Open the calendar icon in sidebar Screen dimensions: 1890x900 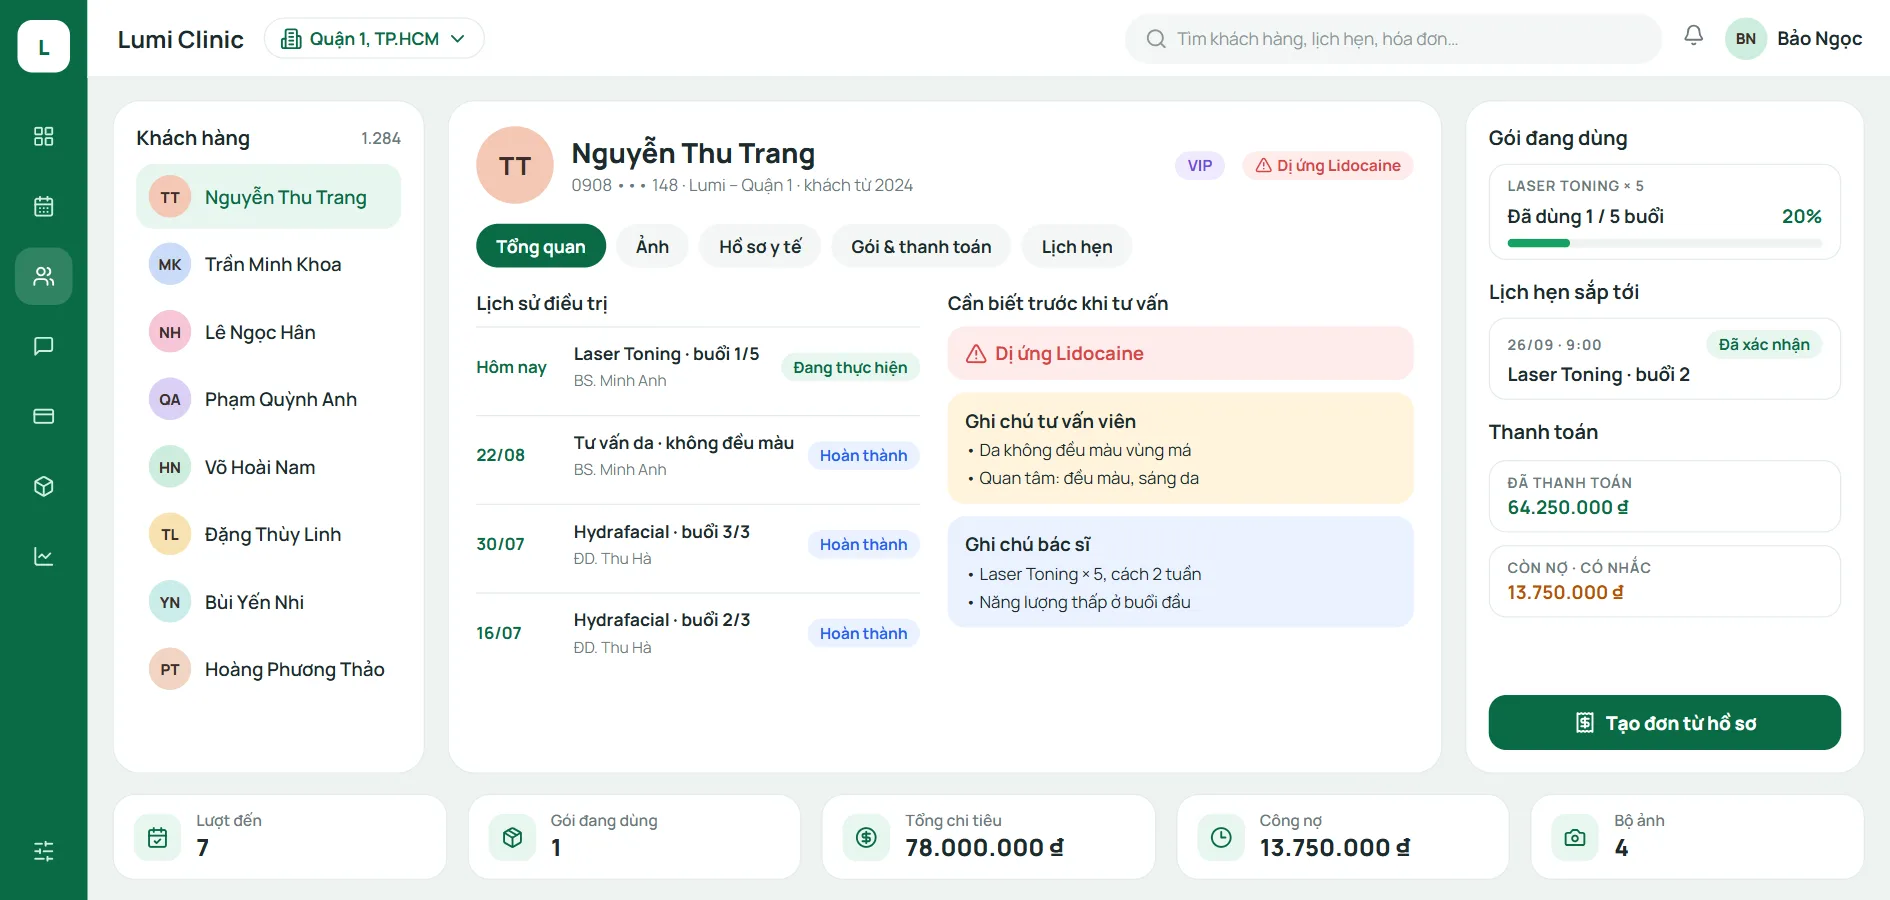pos(43,206)
